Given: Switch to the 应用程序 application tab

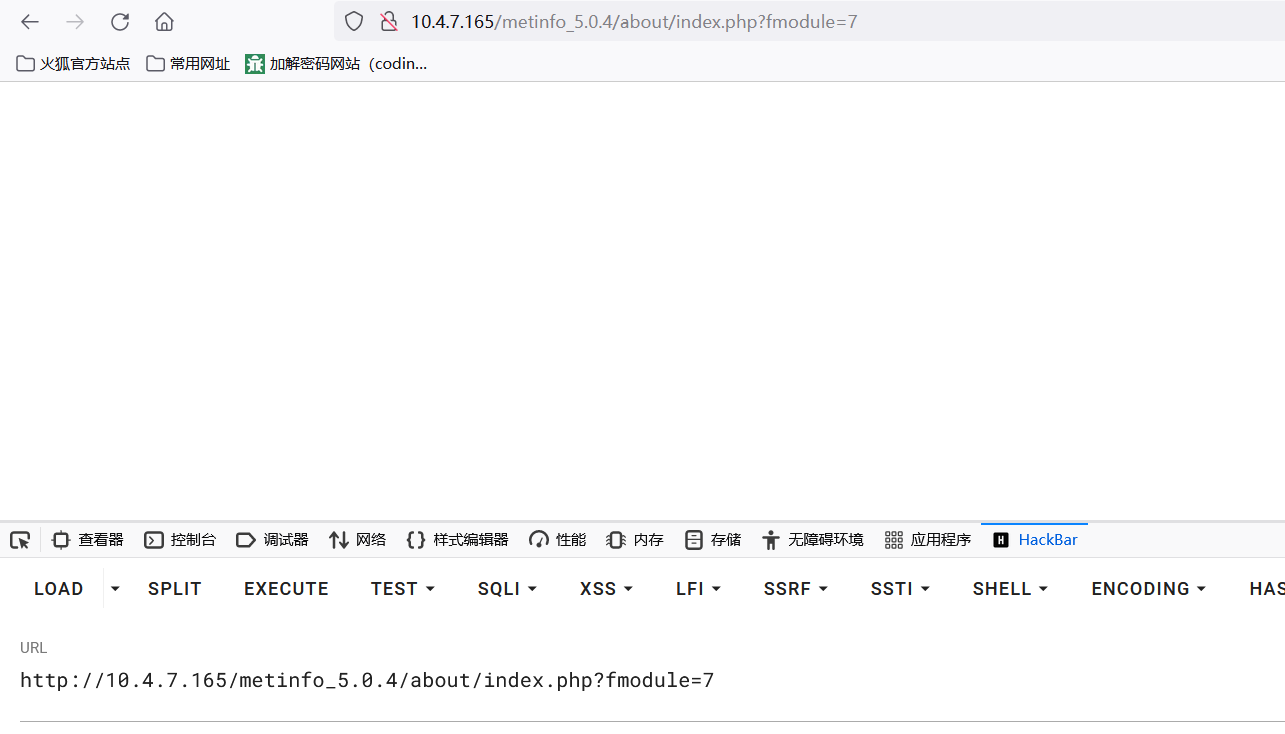Looking at the screenshot, I should (x=928, y=540).
